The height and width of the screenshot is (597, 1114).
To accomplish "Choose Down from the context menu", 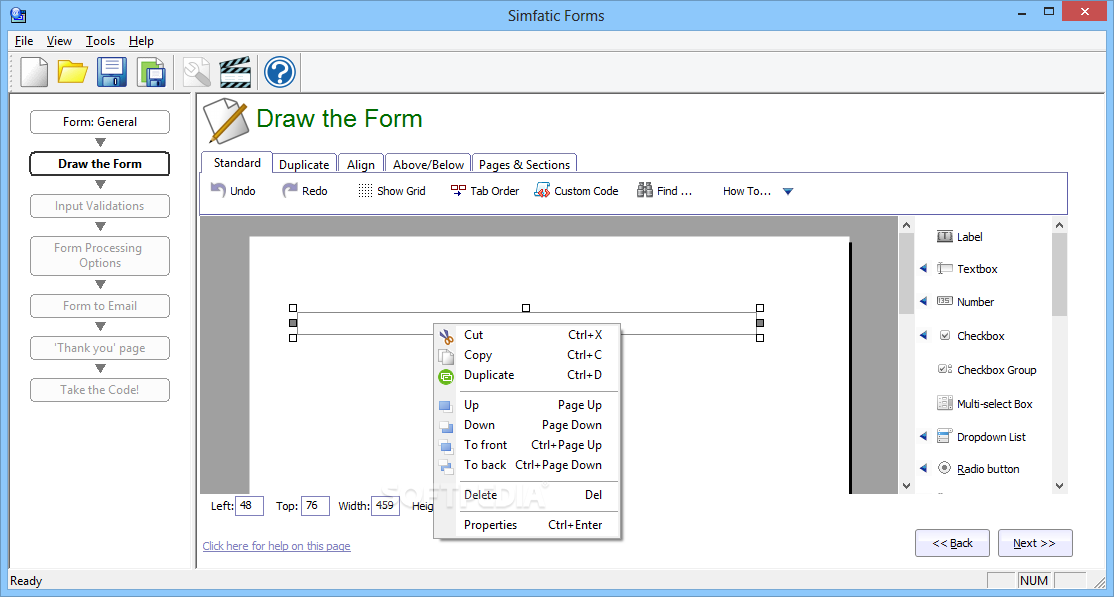I will tap(527, 424).
